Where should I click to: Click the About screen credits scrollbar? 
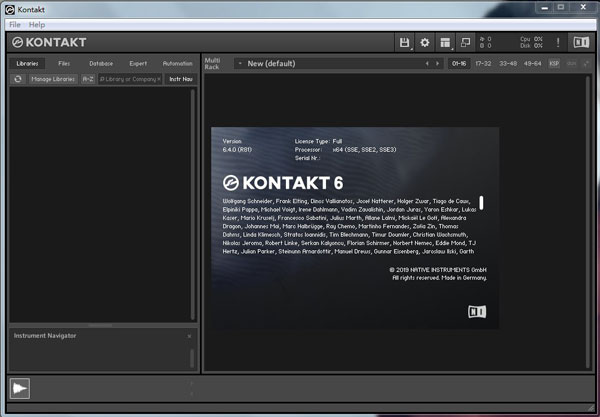[x=481, y=202]
